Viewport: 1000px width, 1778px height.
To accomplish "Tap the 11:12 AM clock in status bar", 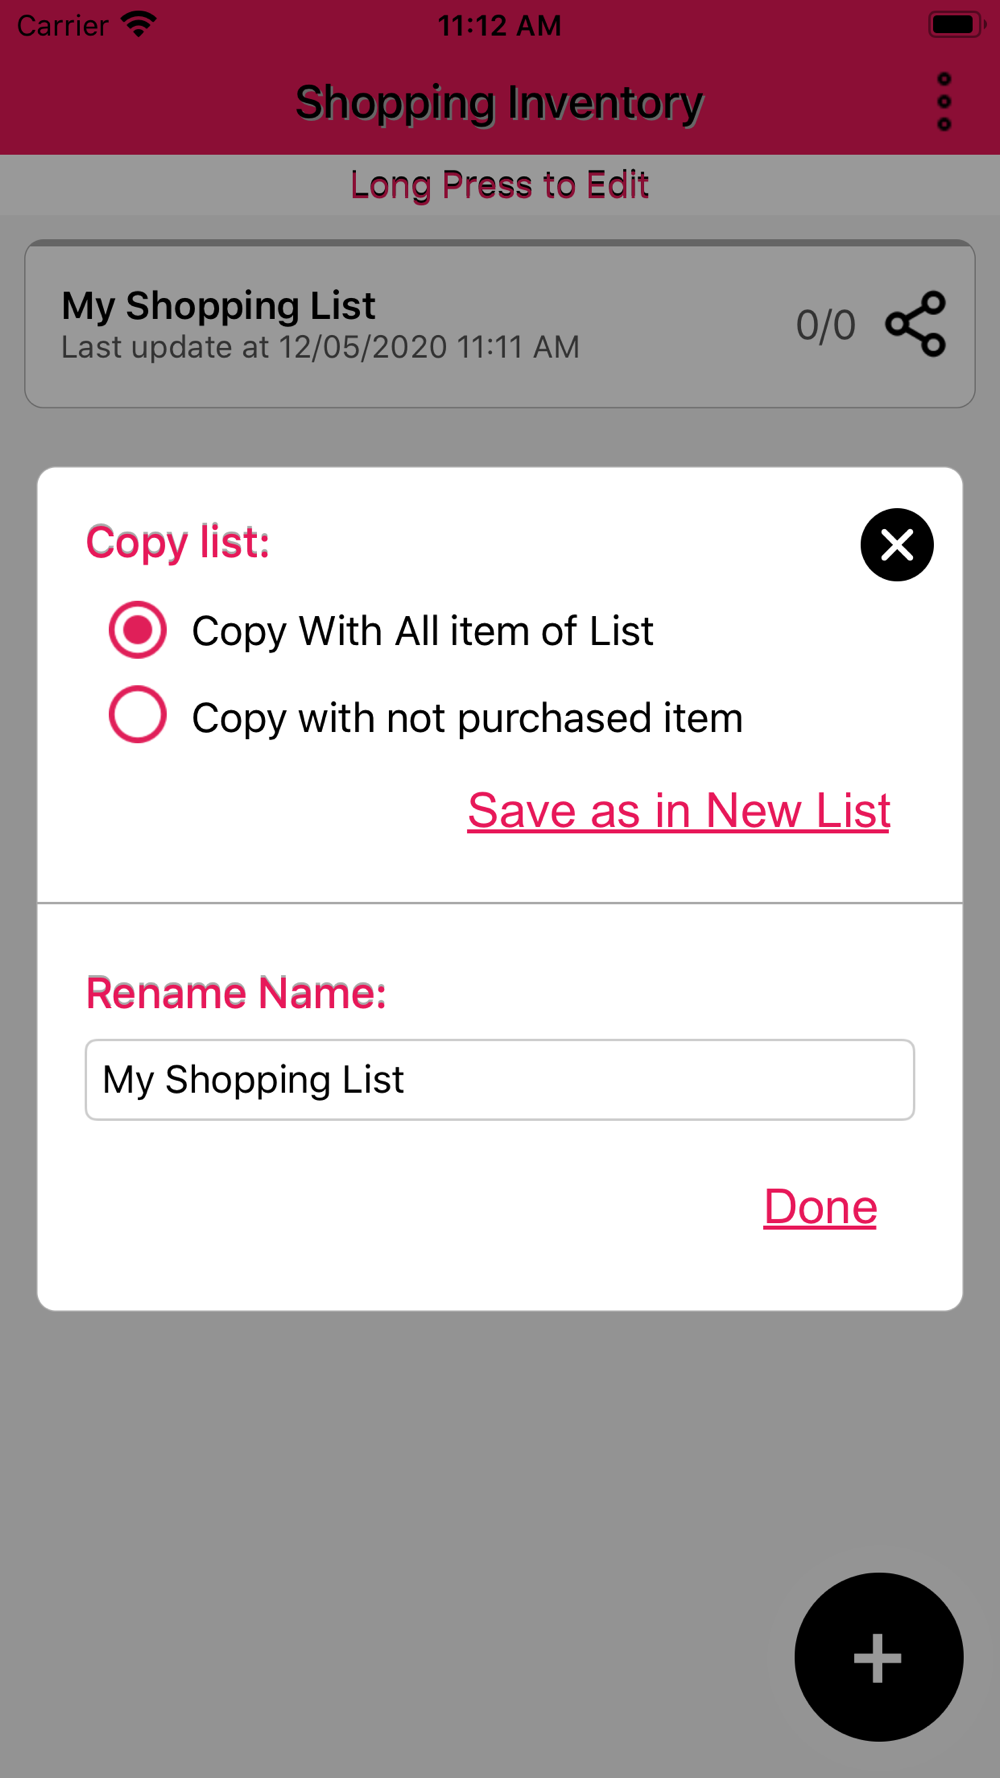I will (500, 25).
